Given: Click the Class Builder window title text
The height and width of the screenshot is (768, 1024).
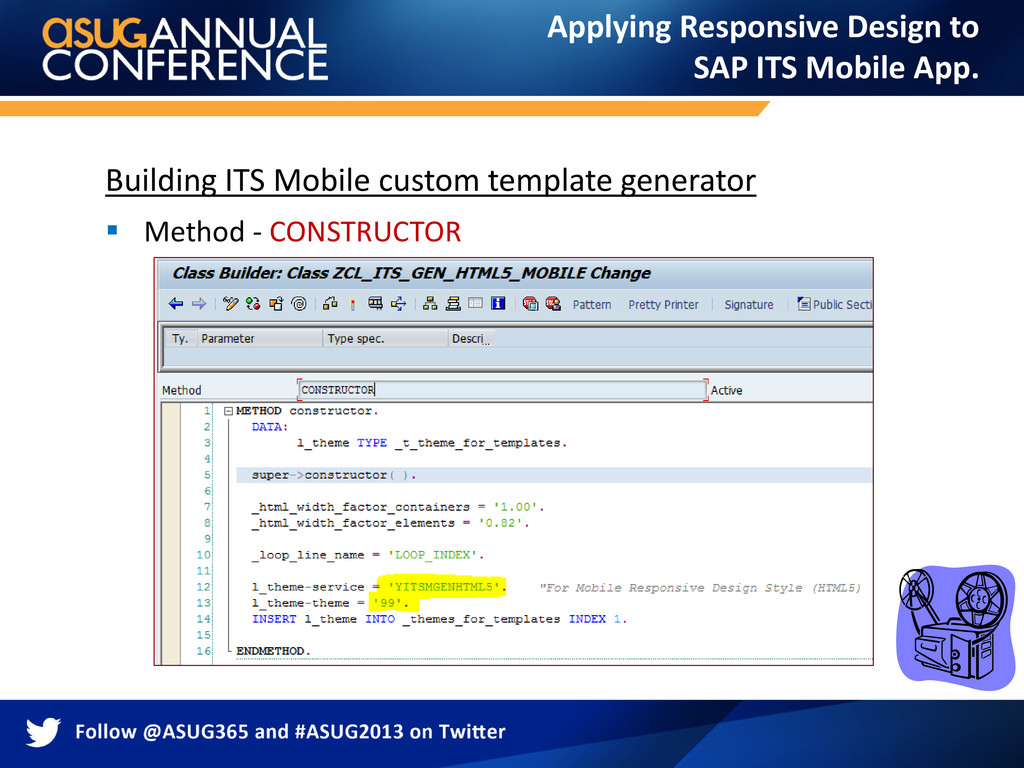Looking at the screenshot, I should (x=411, y=273).
